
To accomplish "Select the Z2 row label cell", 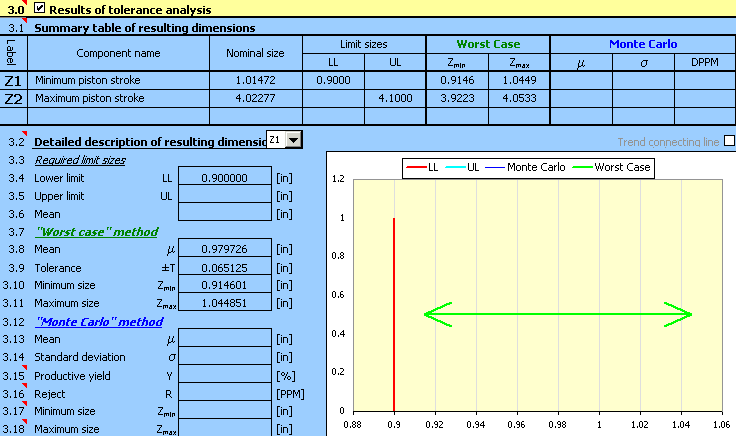I will pyautogui.click(x=13, y=99).
